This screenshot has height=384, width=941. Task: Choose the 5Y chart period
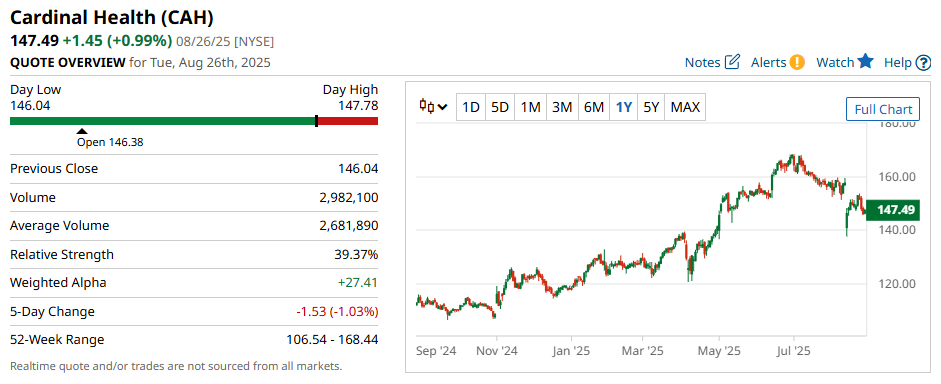[x=651, y=107]
